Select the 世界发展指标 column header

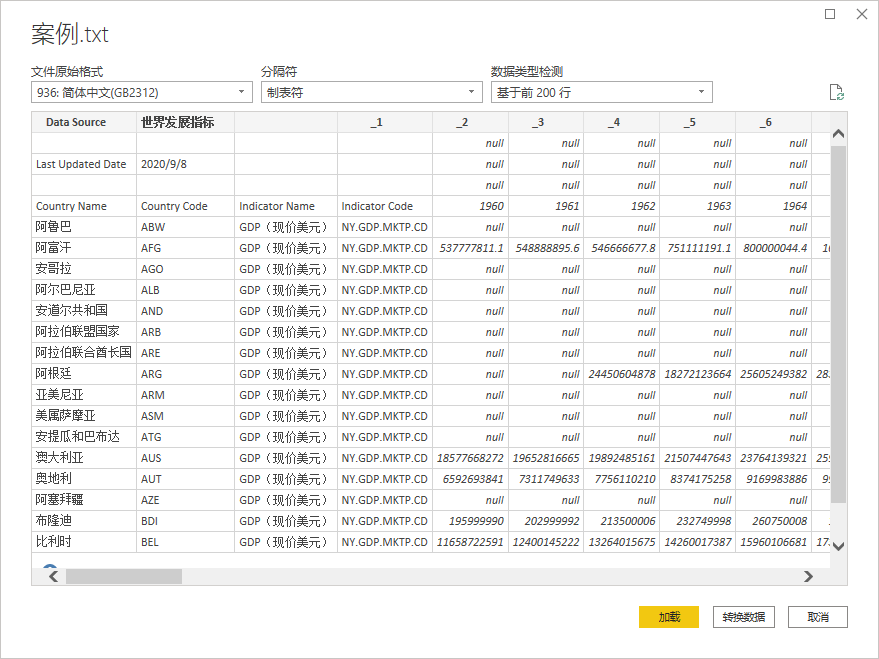point(171,122)
